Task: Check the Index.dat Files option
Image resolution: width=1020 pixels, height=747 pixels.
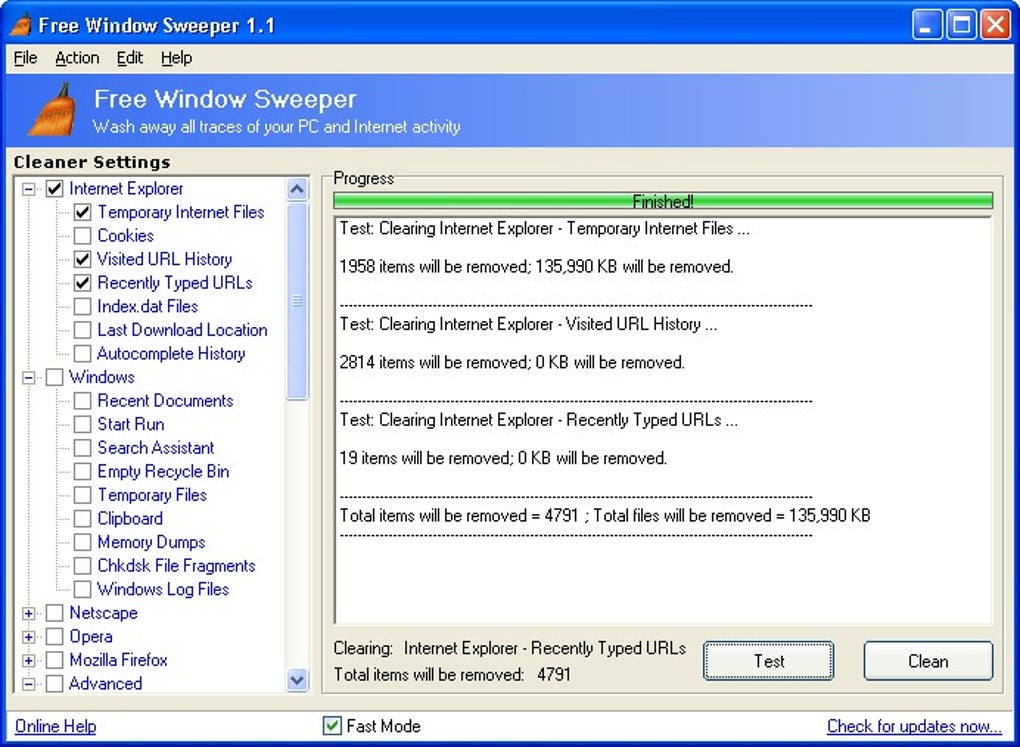Action: [82, 306]
